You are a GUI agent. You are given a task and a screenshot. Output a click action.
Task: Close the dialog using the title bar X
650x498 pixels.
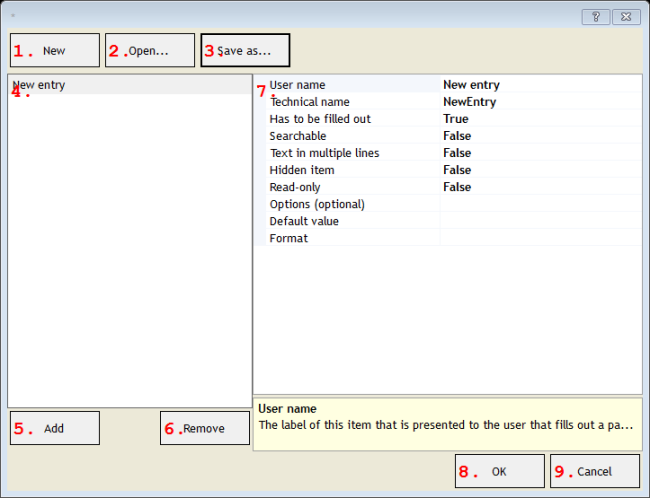point(626,17)
